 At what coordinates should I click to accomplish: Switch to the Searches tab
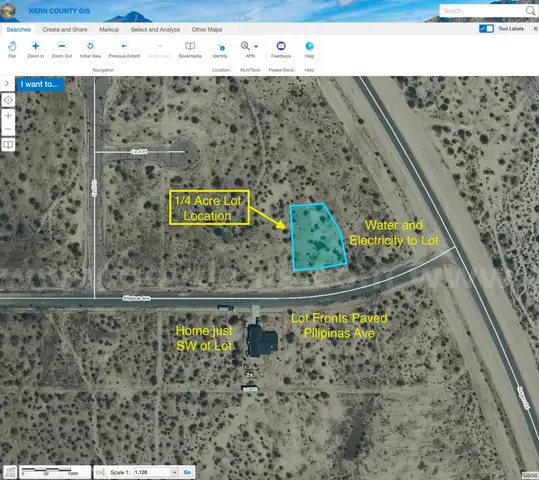coord(19,30)
